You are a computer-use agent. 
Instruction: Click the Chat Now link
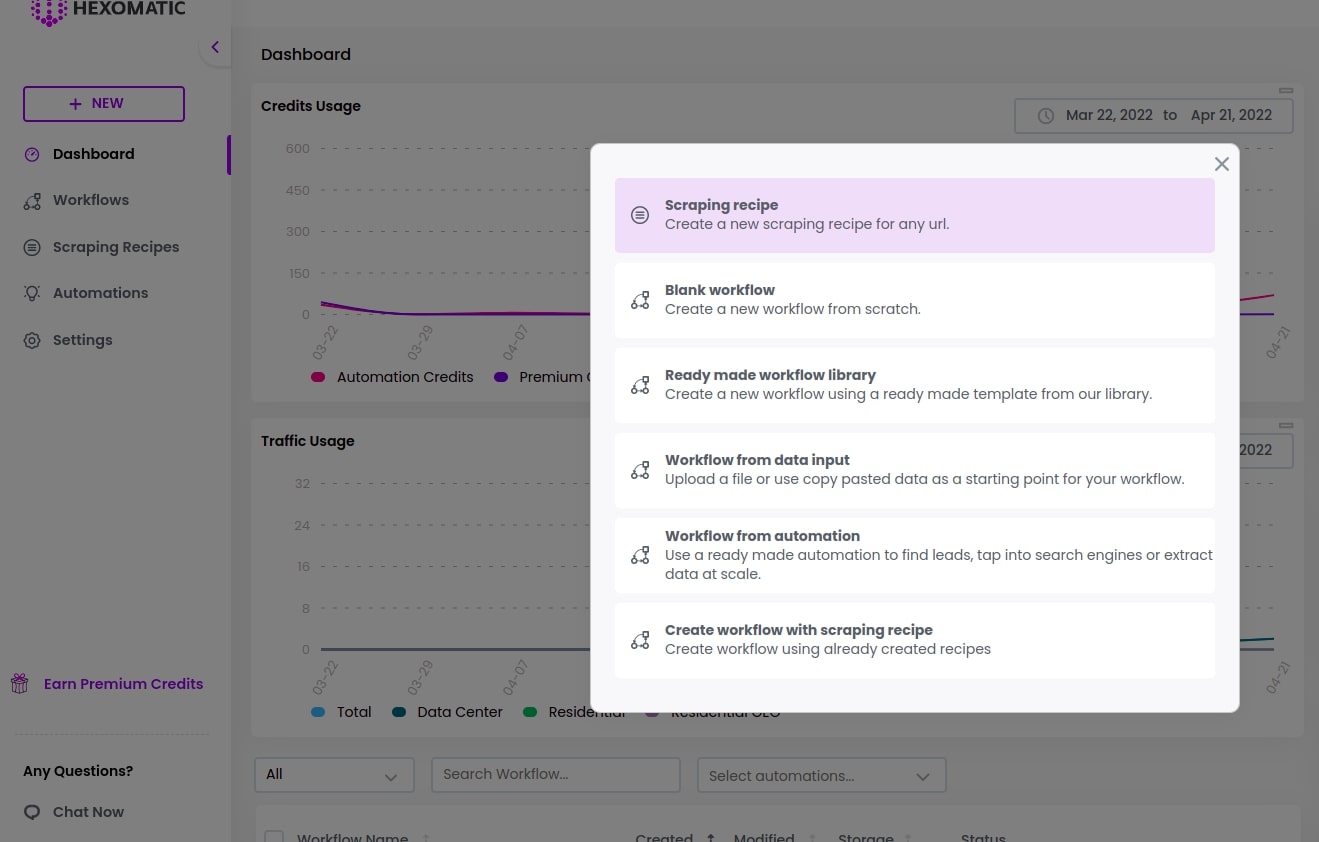pyautogui.click(x=88, y=812)
